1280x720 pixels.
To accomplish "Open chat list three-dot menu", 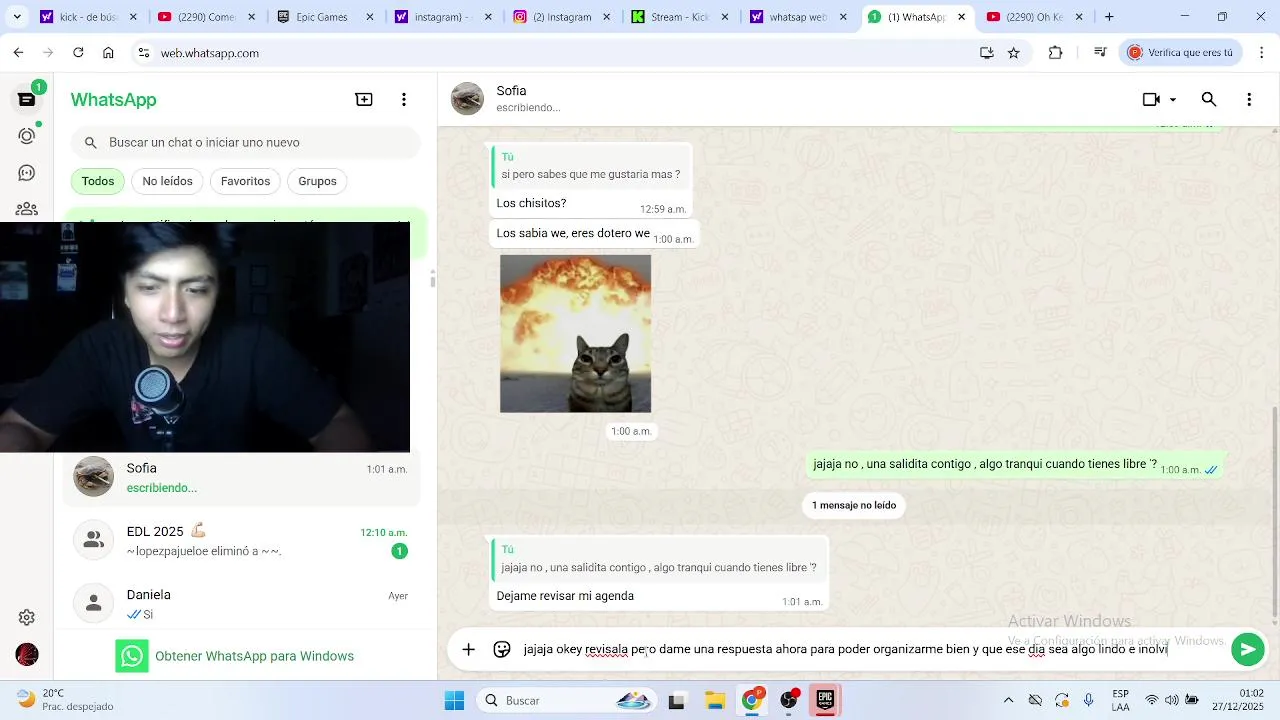I will [404, 99].
